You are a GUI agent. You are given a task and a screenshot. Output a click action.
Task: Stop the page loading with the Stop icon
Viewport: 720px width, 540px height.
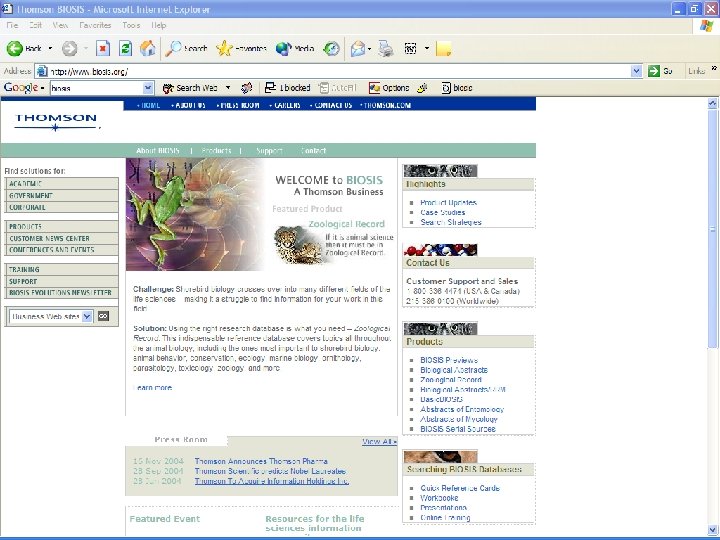[x=103, y=48]
